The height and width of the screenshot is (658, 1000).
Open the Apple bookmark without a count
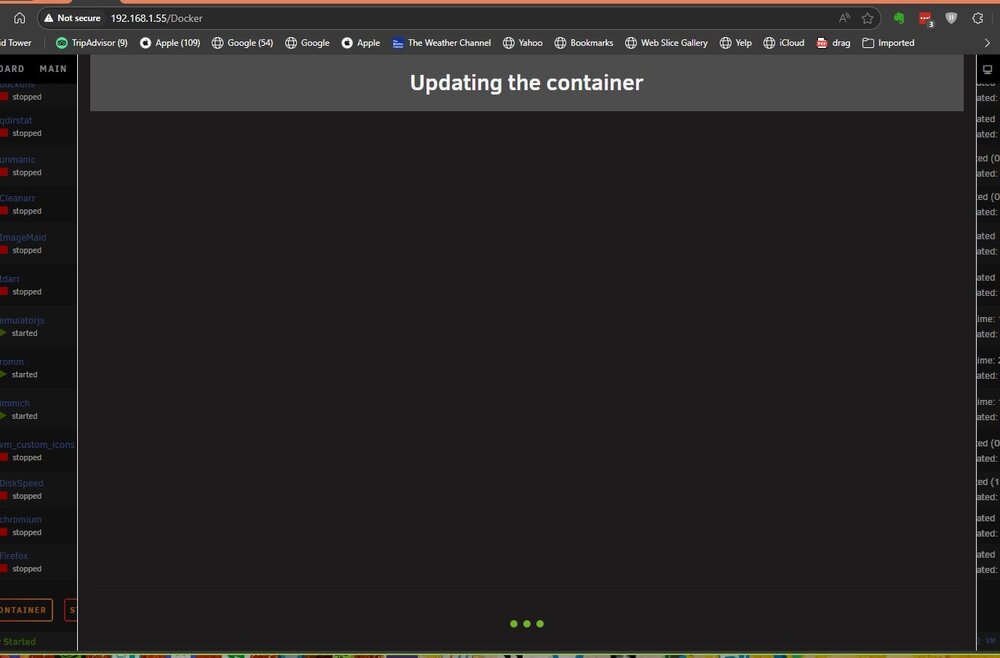361,43
